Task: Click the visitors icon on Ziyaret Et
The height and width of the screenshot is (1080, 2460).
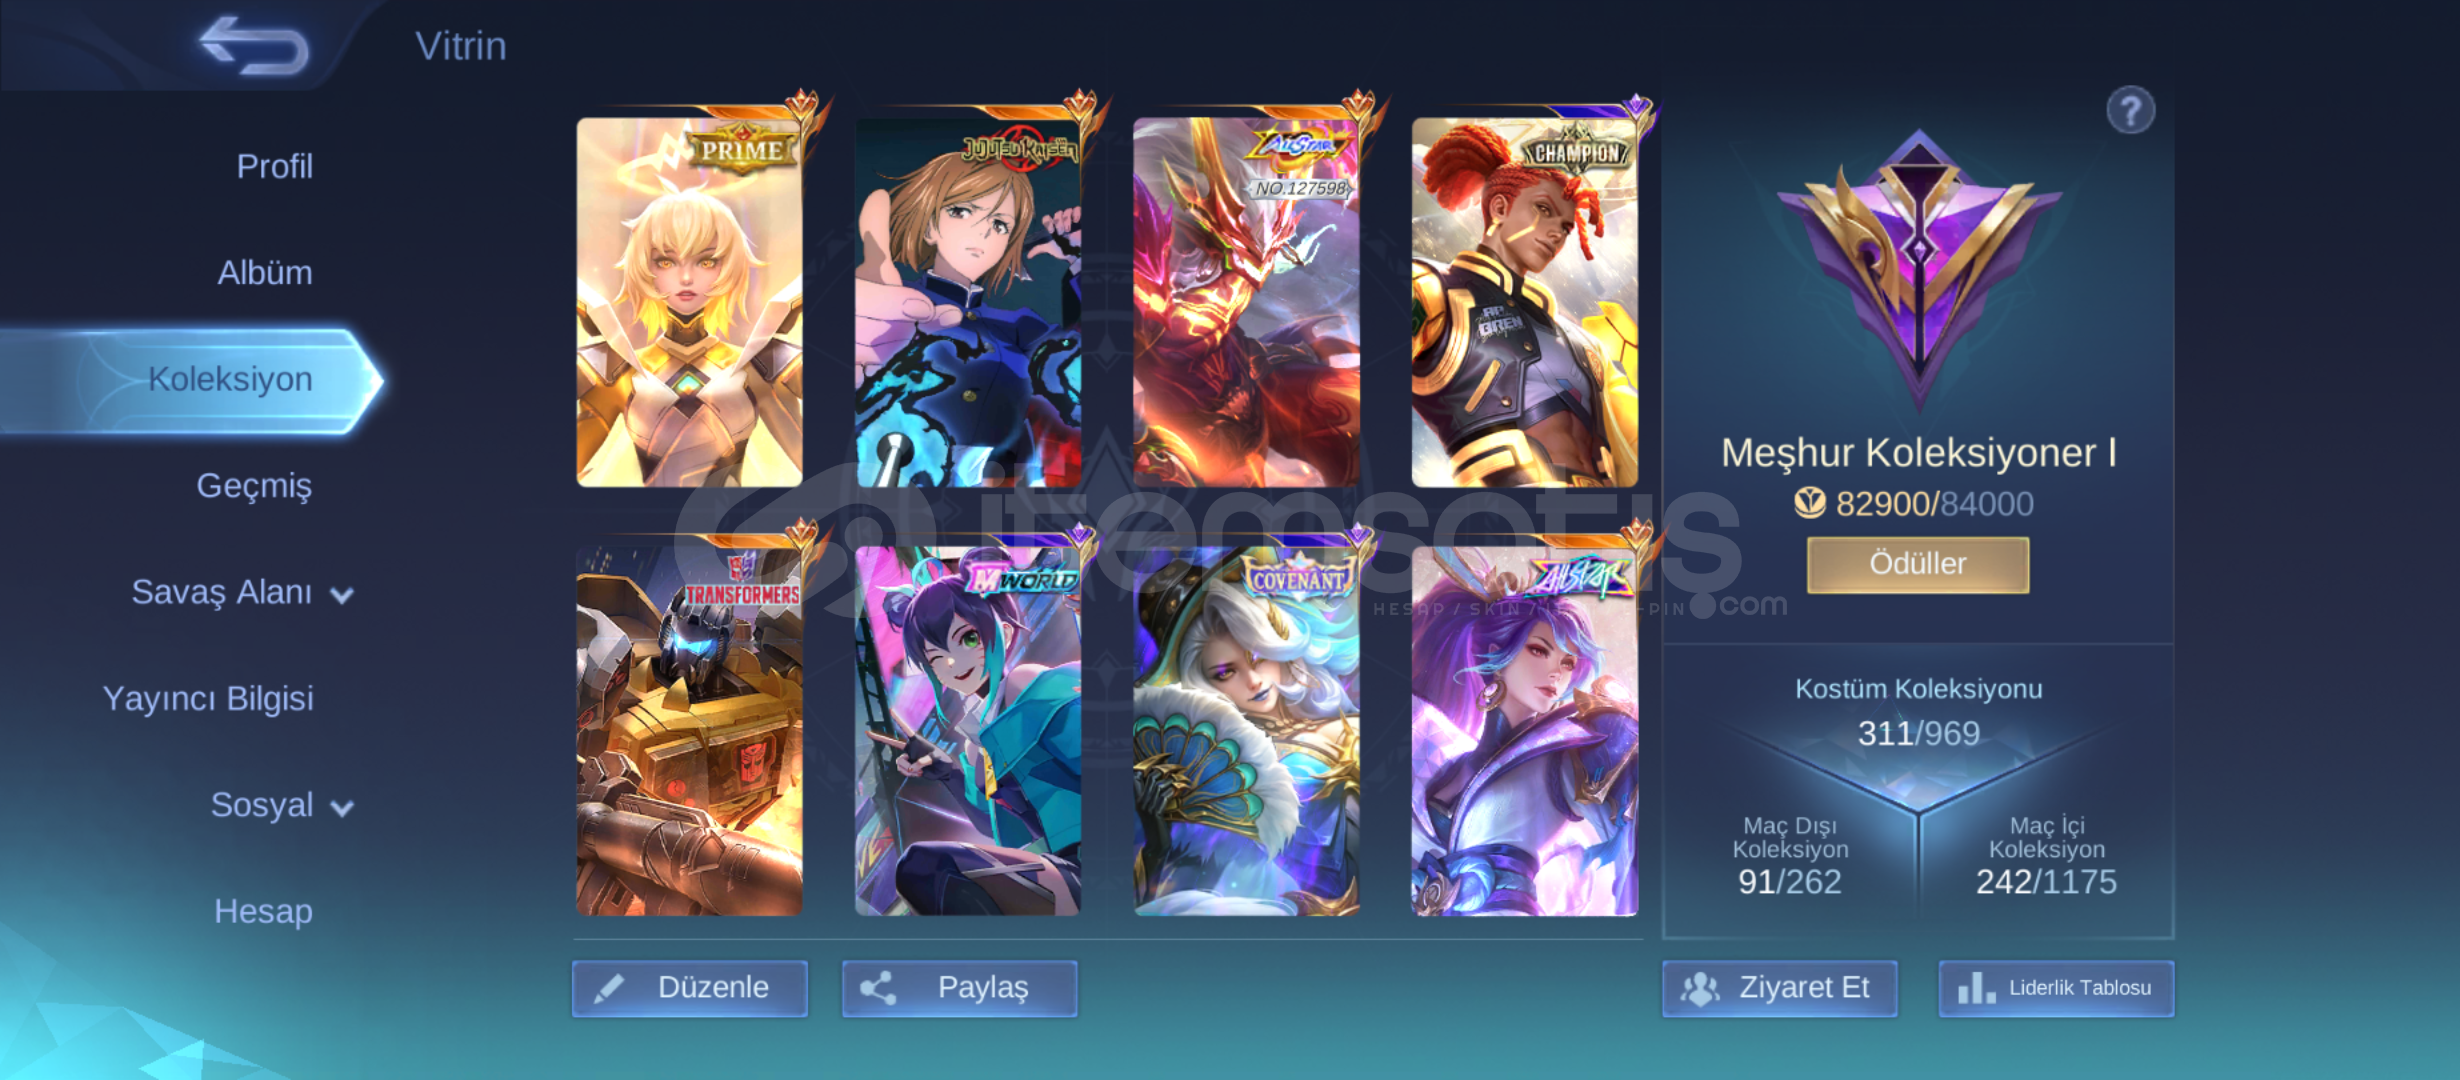Action: 1699,988
